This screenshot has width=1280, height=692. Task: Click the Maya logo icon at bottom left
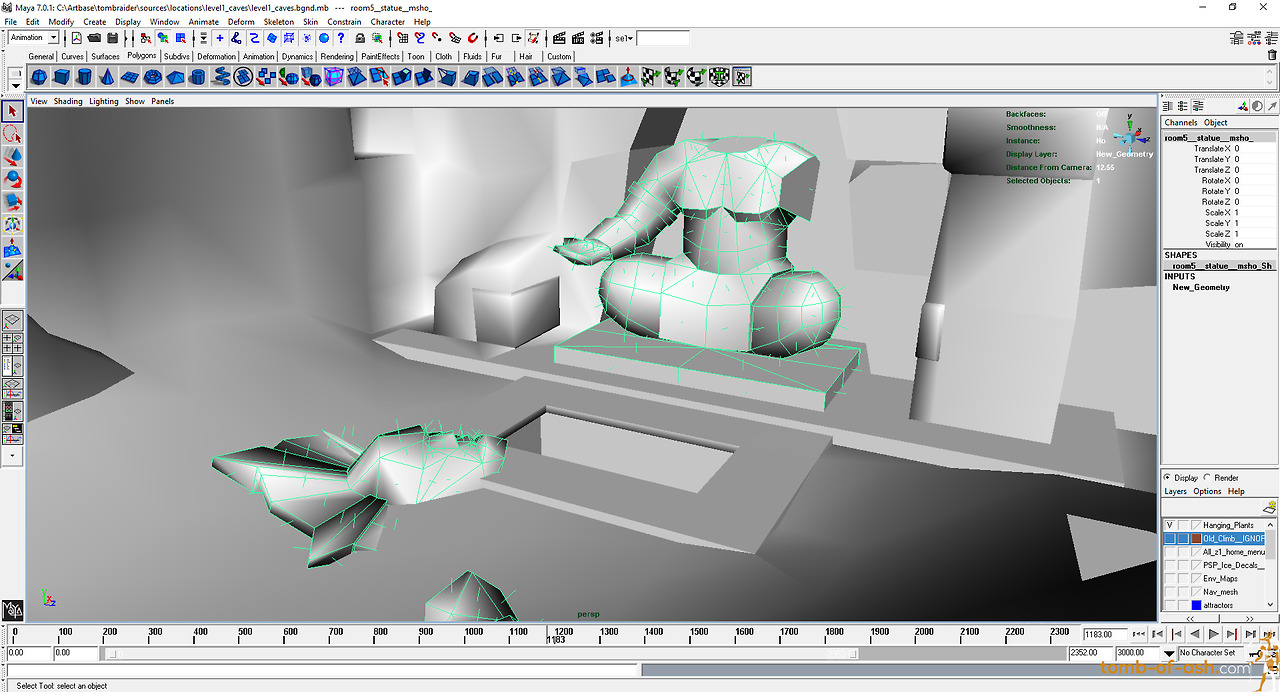tap(12, 610)
